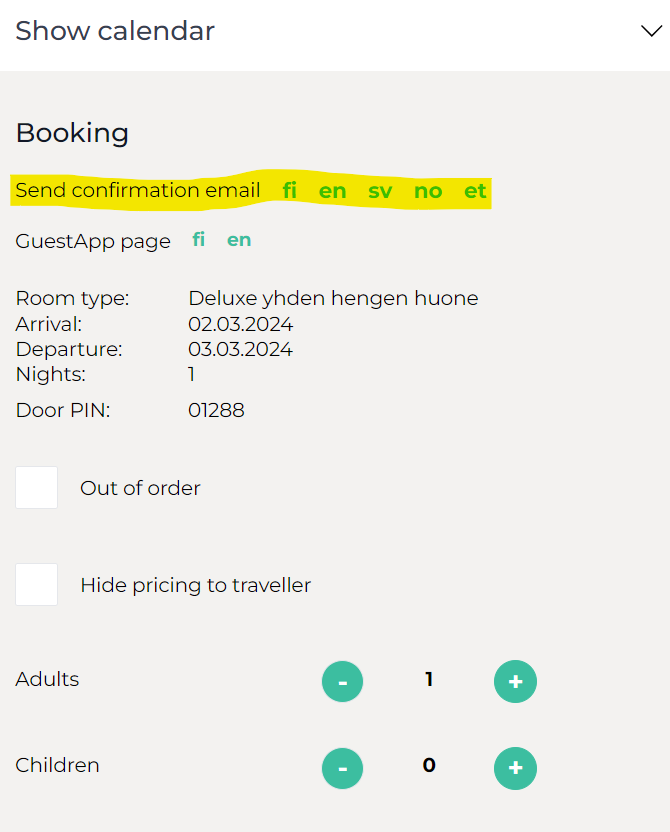Tick the Out of order checkbox
Viewport: 670px width, 832px height.
click(37, 488)
